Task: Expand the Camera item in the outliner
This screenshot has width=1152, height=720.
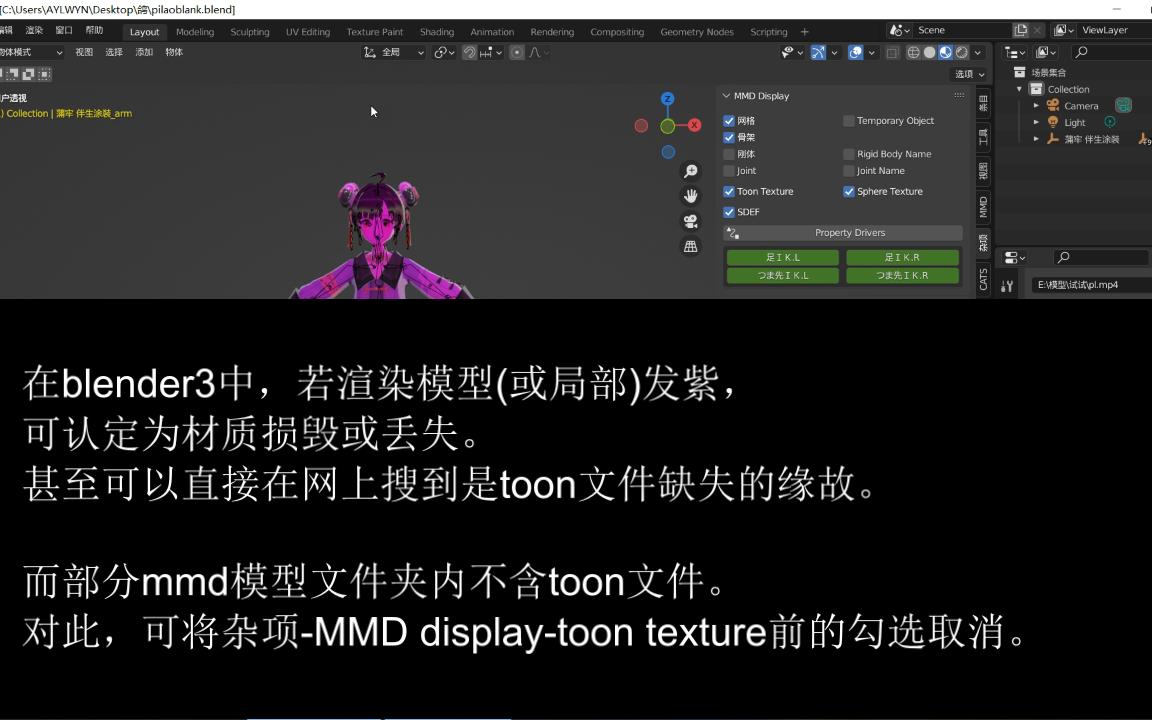Action: (1036, 105)
